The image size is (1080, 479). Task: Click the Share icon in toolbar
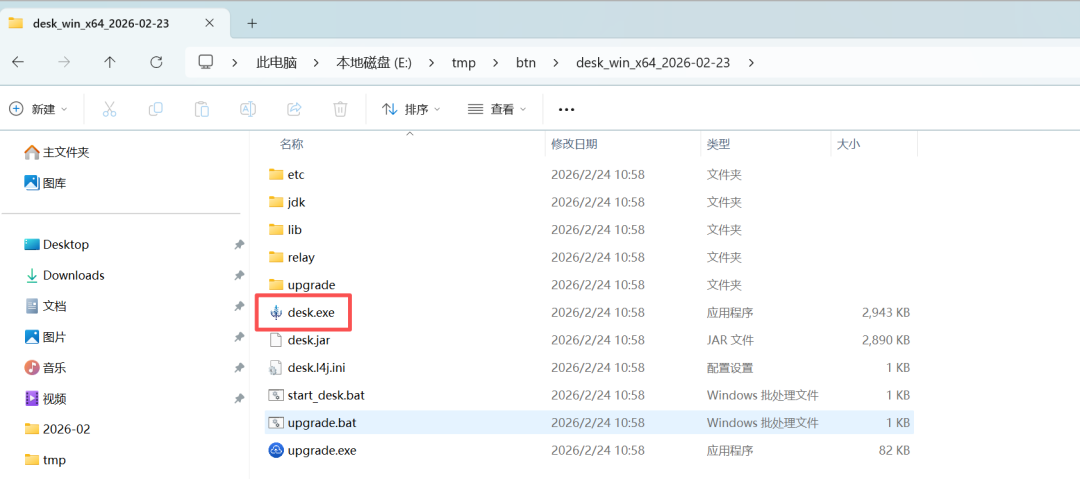[x=294, y=109]
